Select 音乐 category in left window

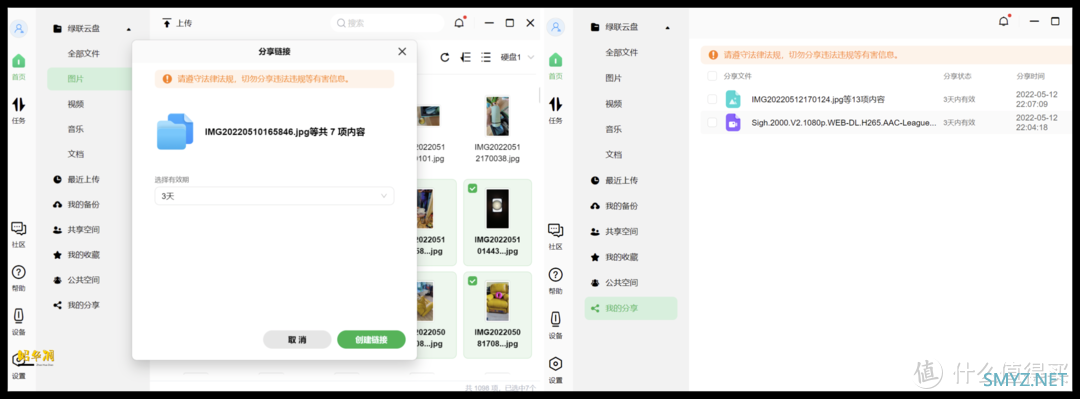[x=76, y=129]
